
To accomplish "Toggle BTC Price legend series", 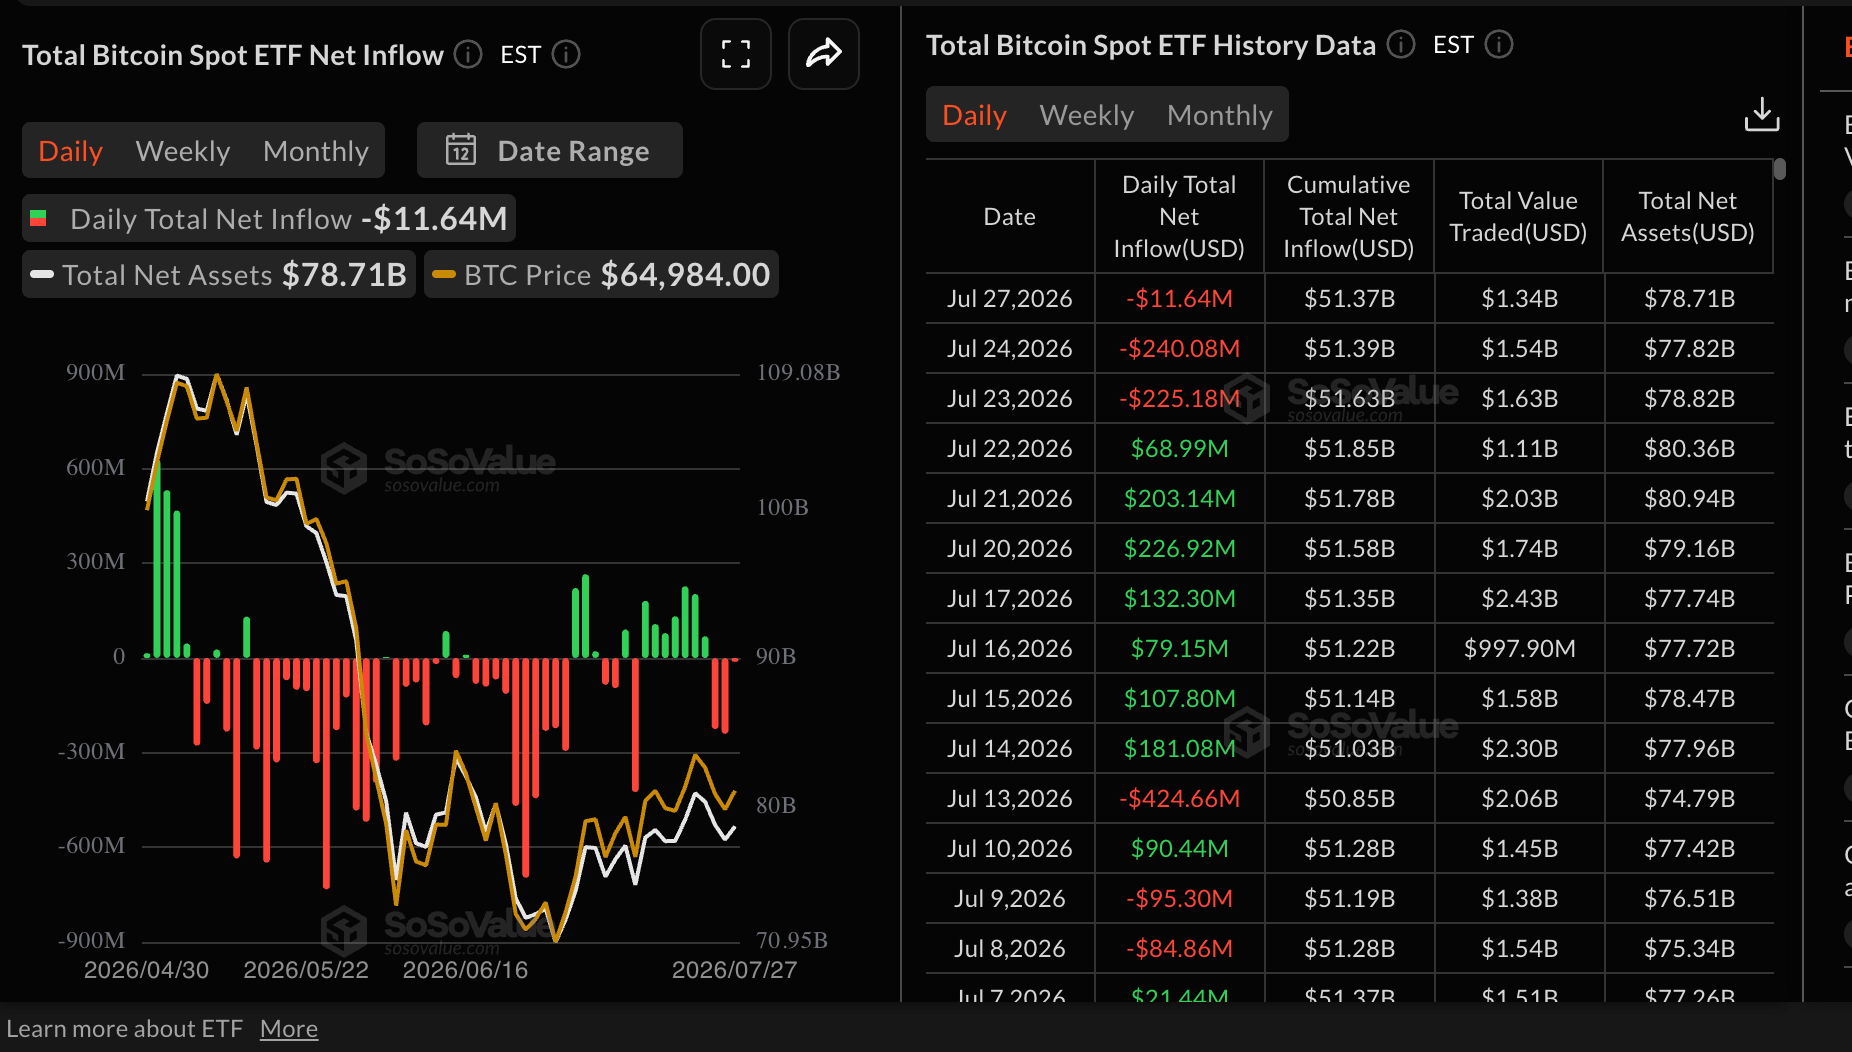I will (601, 274).
